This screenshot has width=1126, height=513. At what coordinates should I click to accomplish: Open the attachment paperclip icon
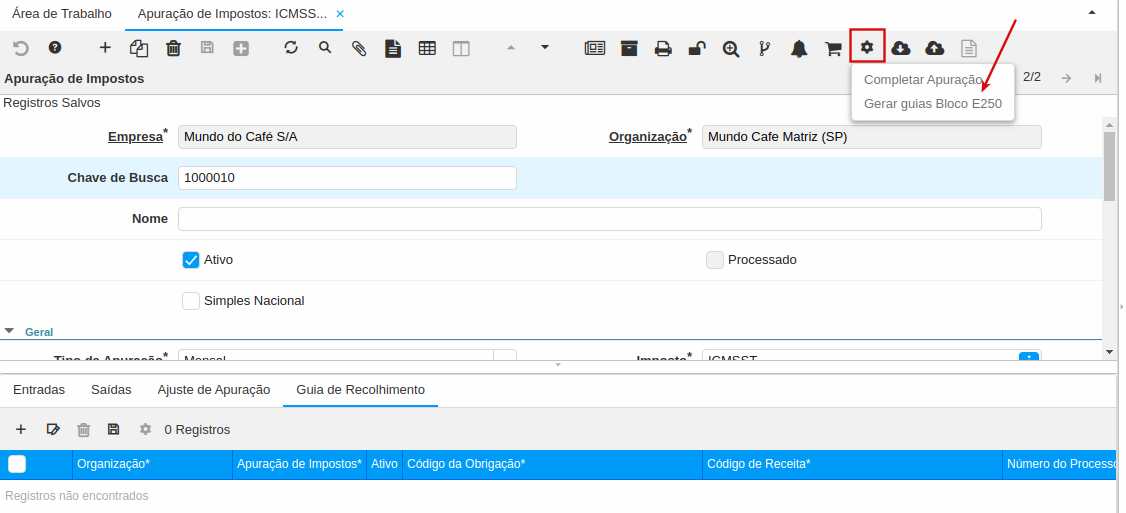click(x=359, y=48)
